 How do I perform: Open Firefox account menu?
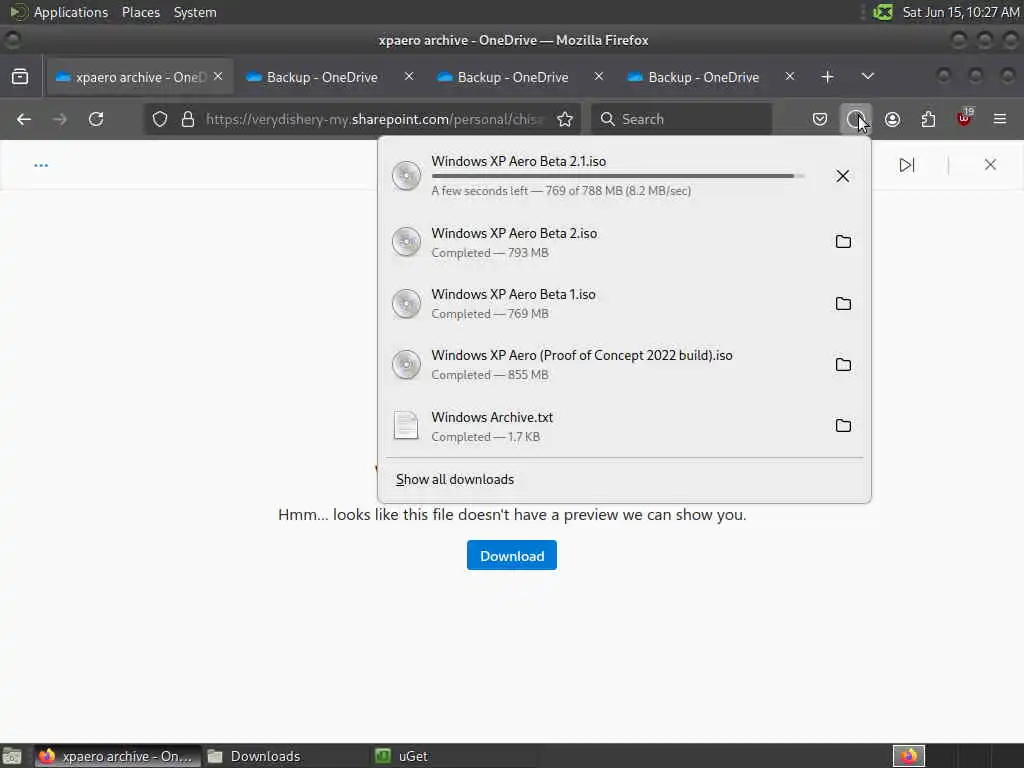[x=893, y=119]
